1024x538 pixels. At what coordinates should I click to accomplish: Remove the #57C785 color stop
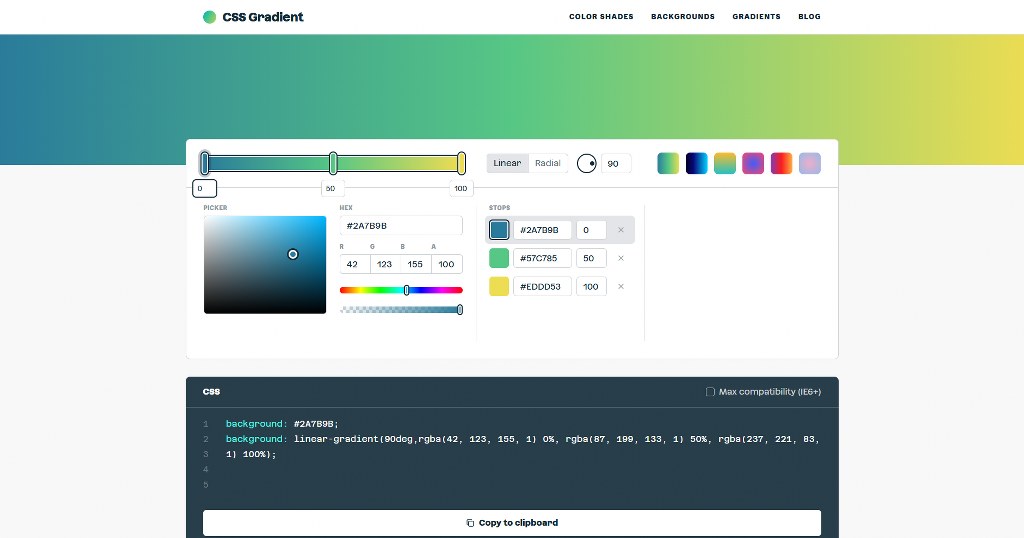tap(621, 258)
